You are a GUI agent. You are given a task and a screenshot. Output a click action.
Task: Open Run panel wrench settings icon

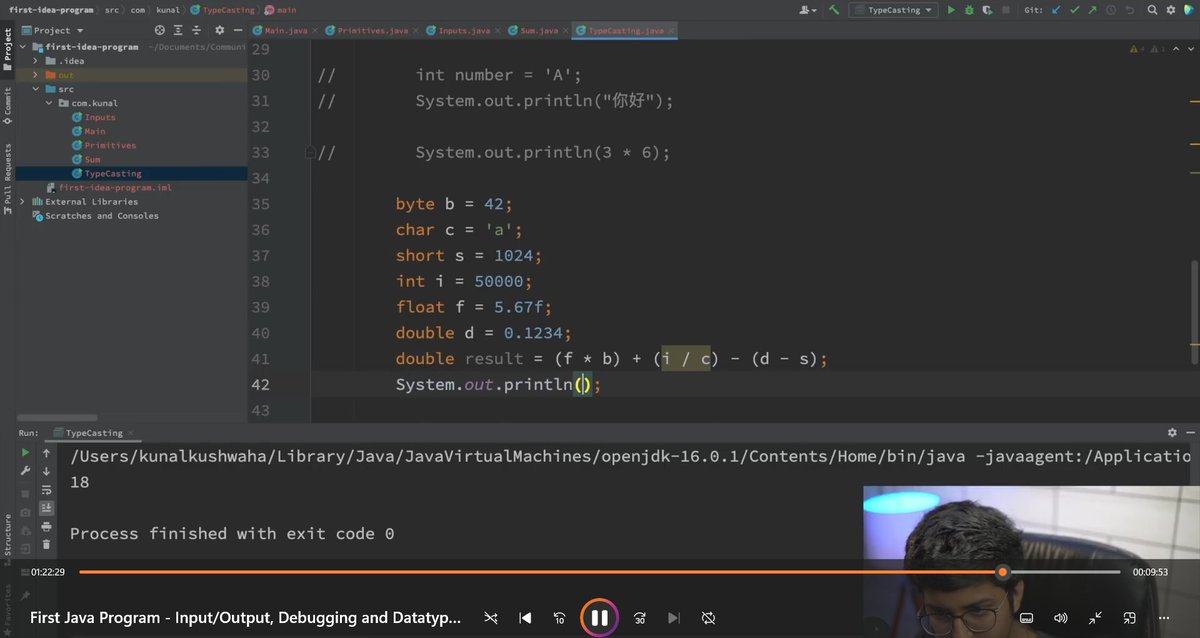coord(25,472)
